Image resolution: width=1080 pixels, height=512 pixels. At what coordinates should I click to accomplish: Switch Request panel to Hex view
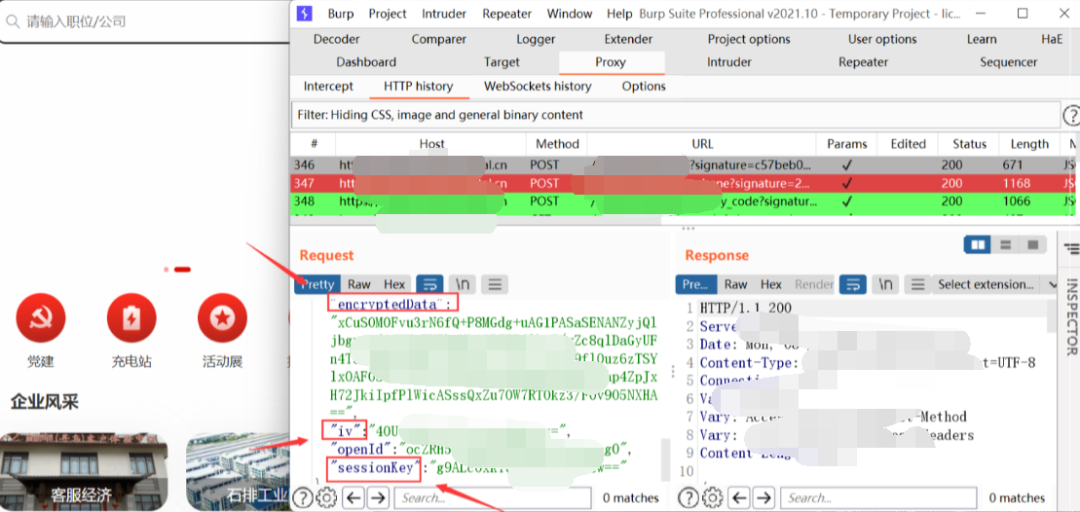pyautogui.click(x=395, y=284)
